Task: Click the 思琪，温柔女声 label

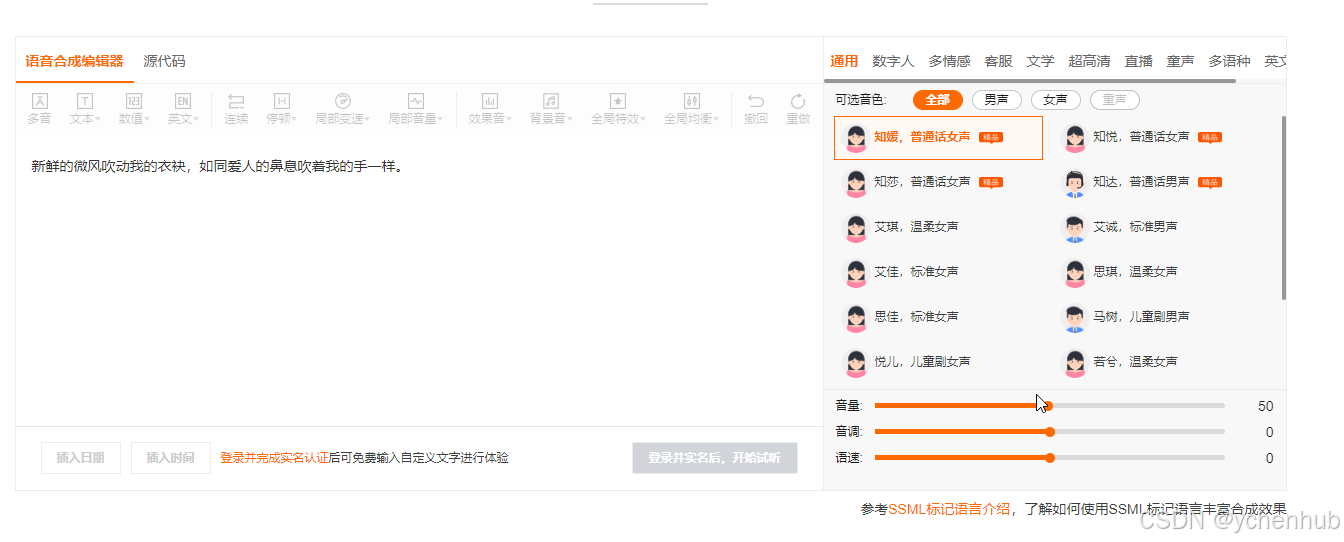Action: [1135, 272]
